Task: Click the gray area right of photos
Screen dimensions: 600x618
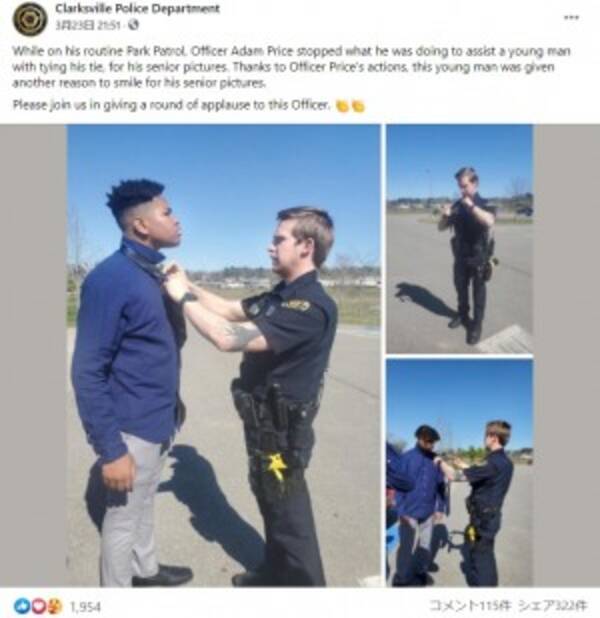Action: (566, 355)
